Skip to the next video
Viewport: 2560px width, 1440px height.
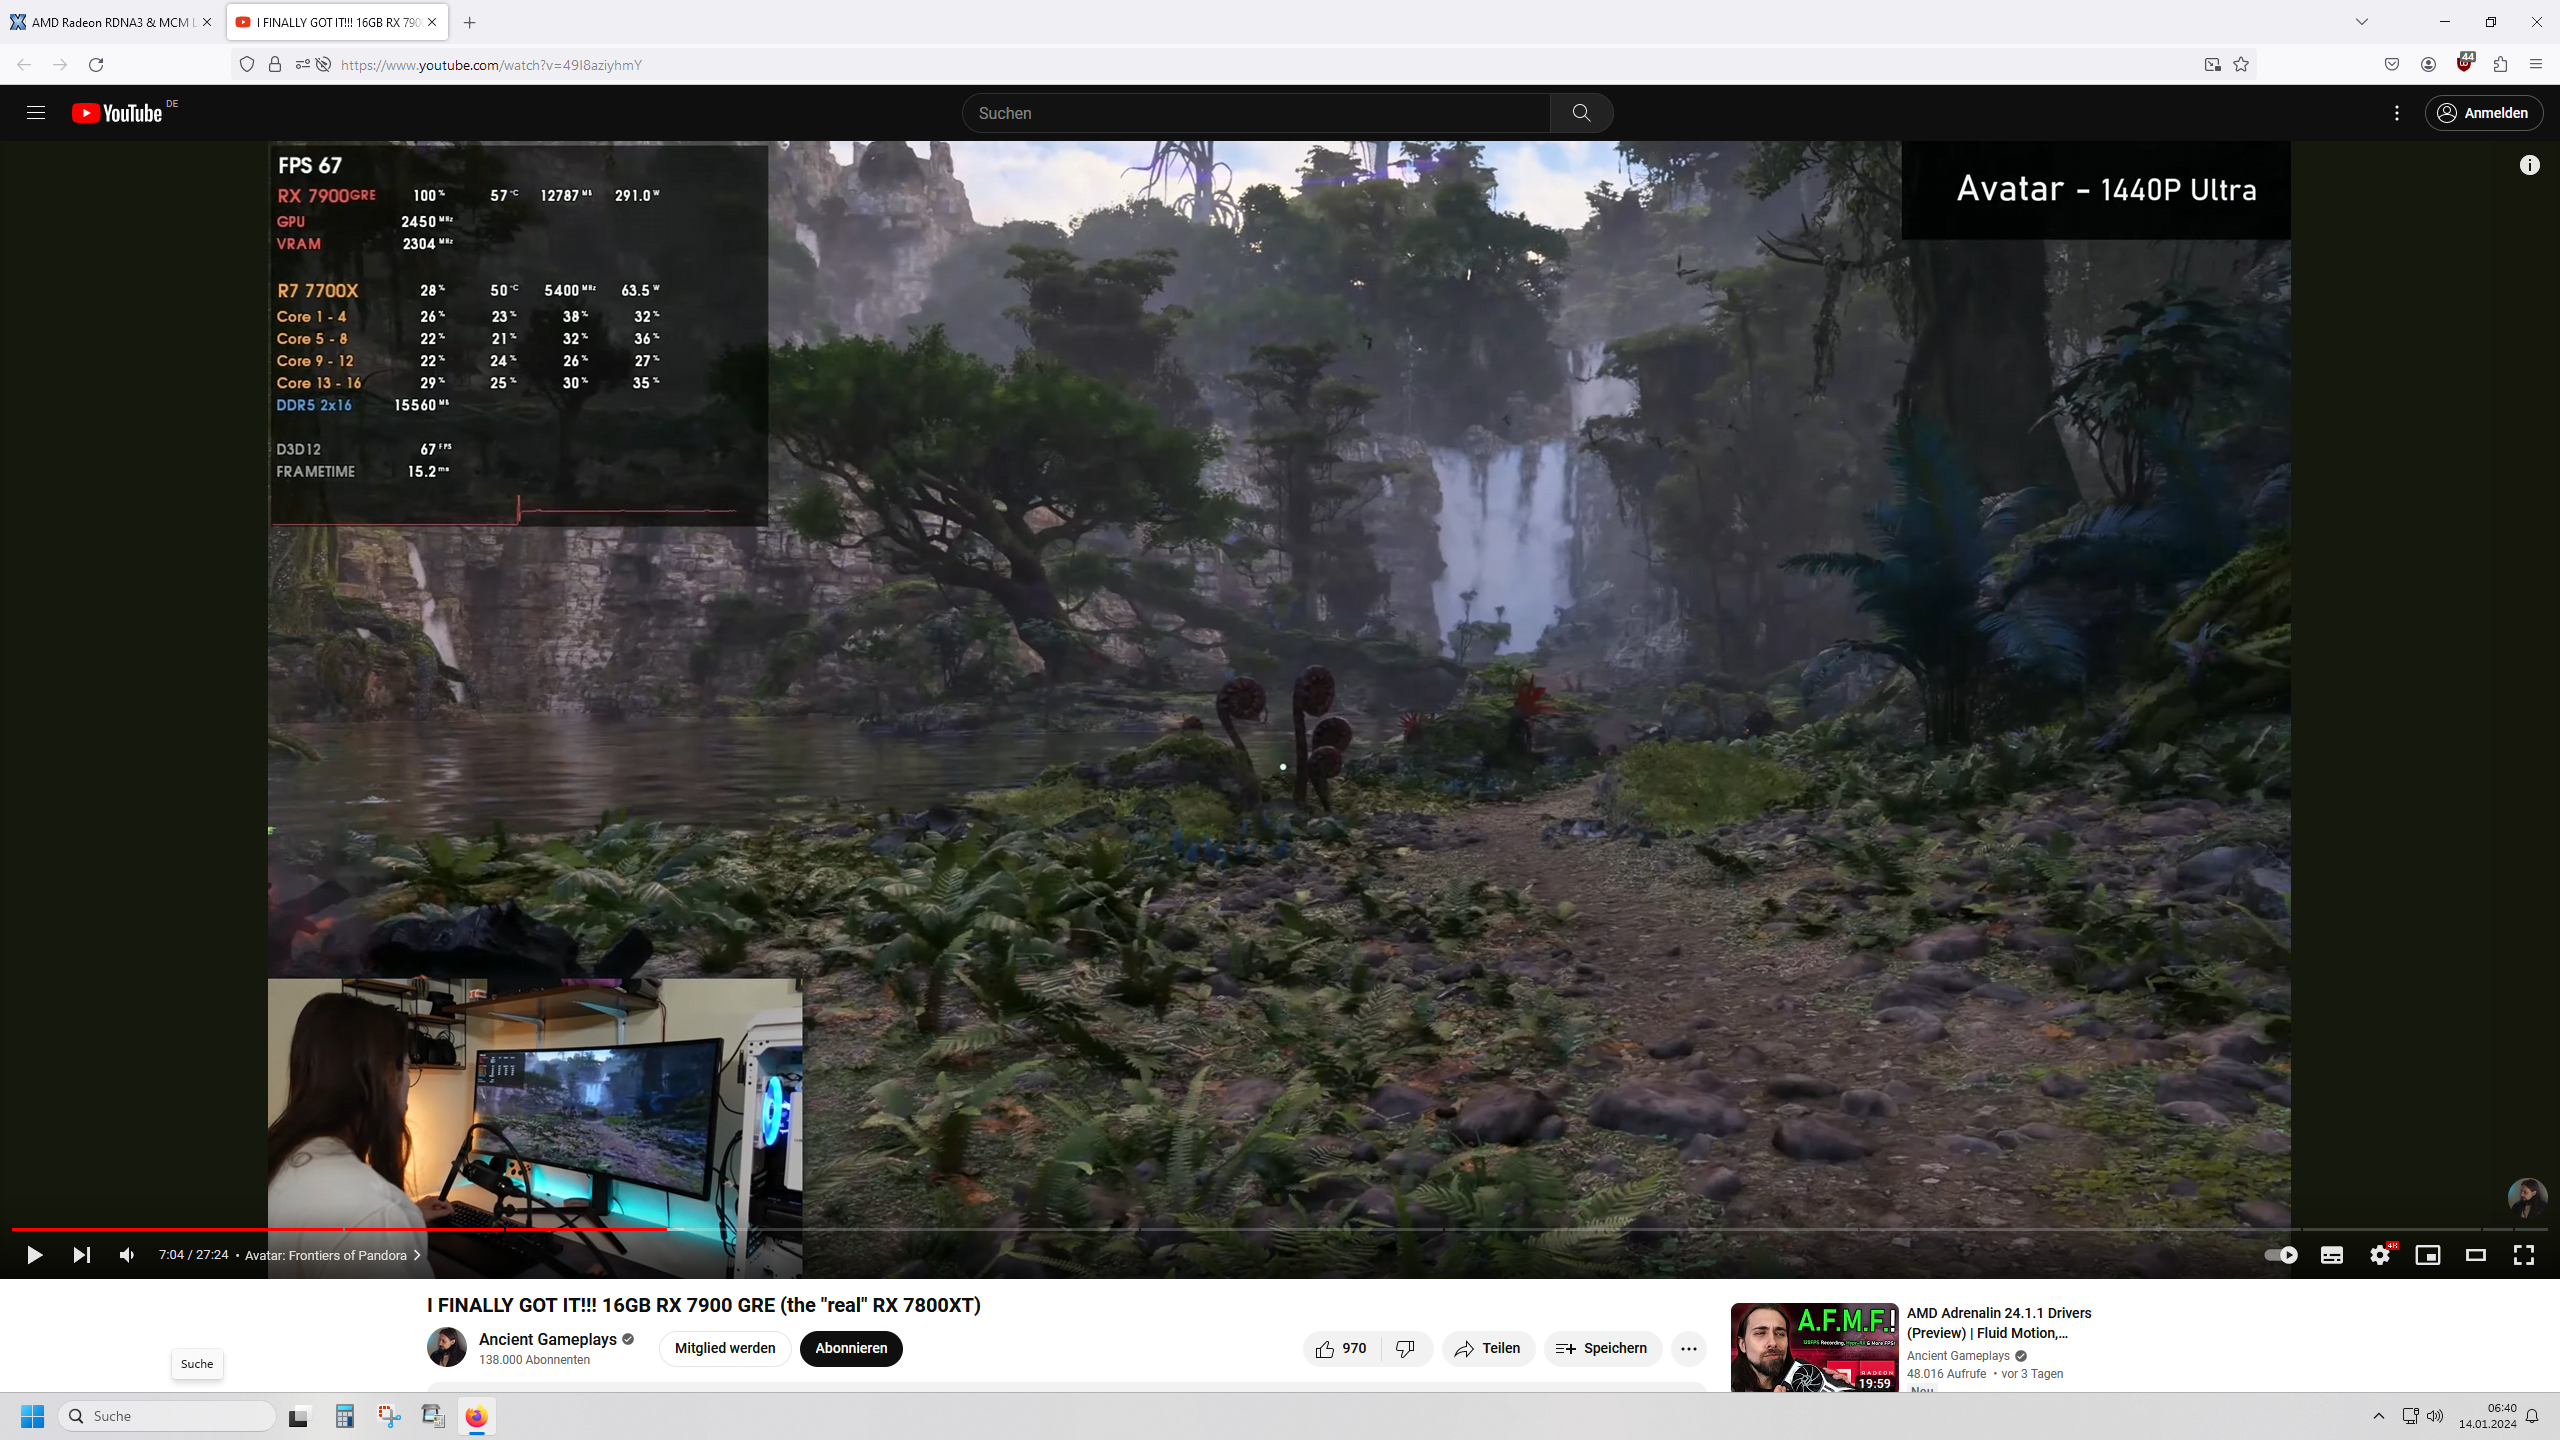coord(82,1255)
